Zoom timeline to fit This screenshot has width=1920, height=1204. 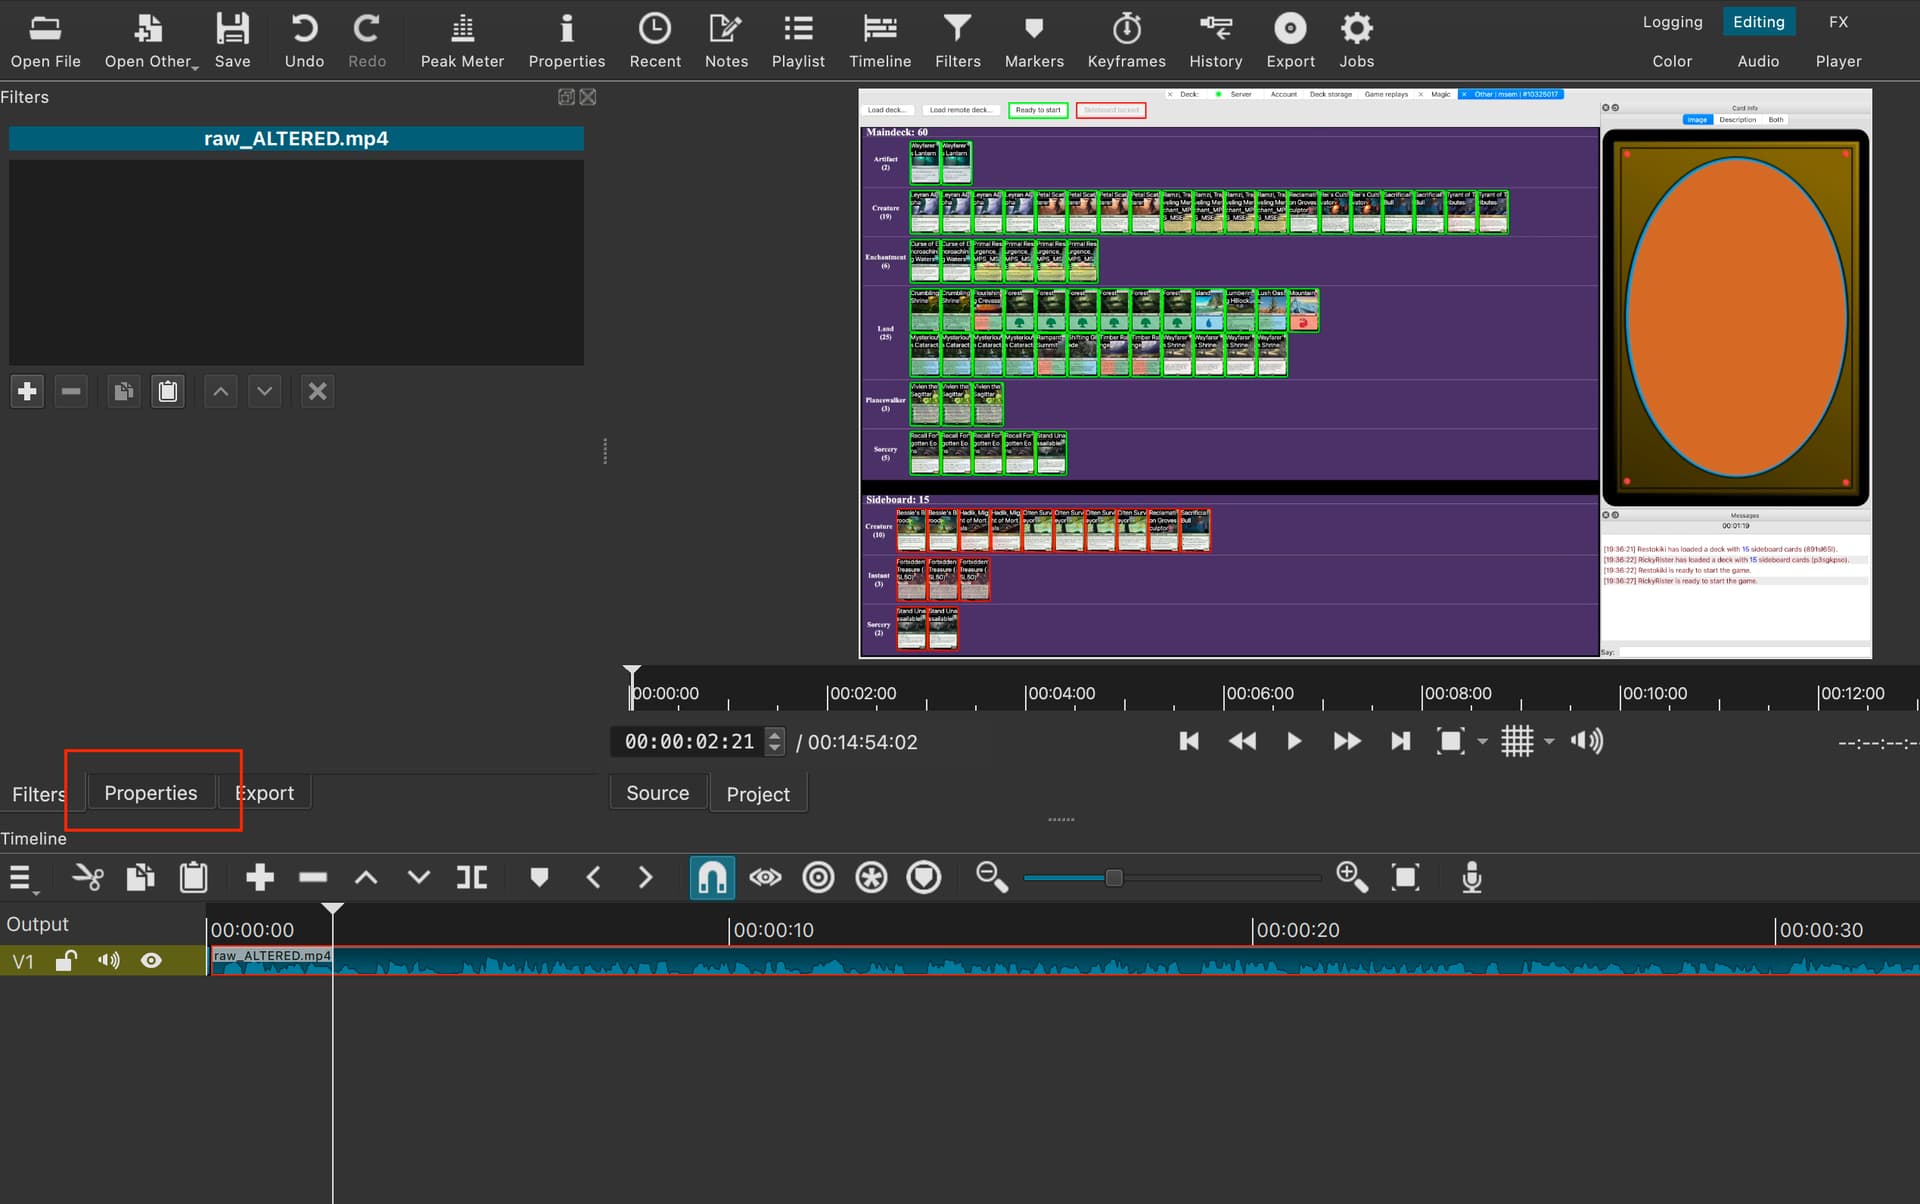1405,878
